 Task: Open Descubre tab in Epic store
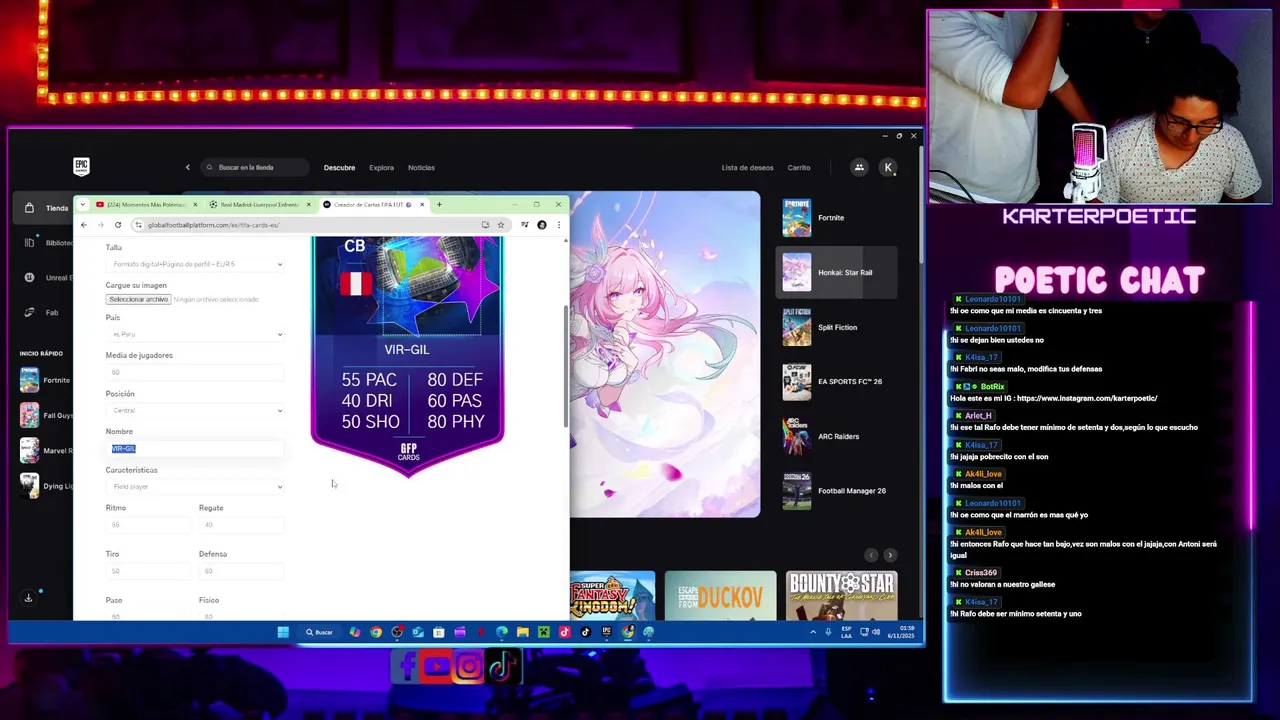339,168
